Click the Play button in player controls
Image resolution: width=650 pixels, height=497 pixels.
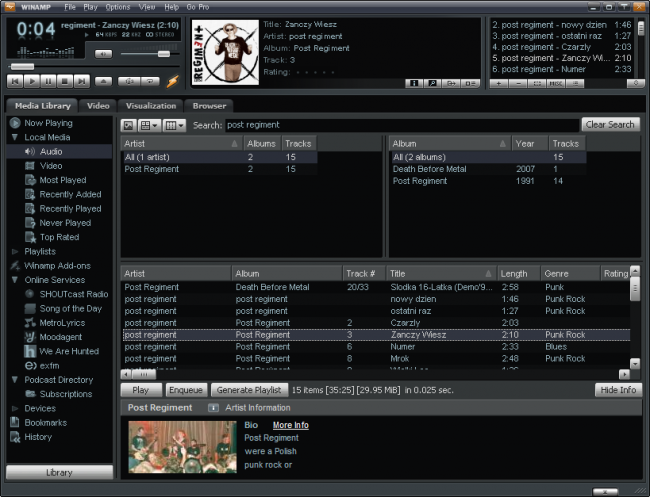32,81
